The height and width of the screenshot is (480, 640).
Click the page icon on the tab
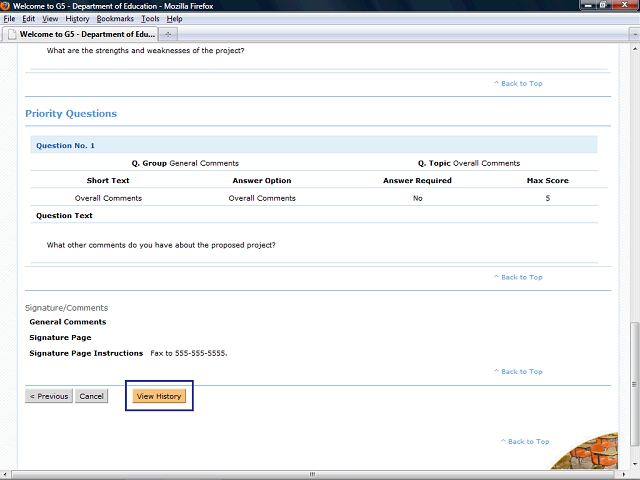pyautogui.click(x=12, y=34)
